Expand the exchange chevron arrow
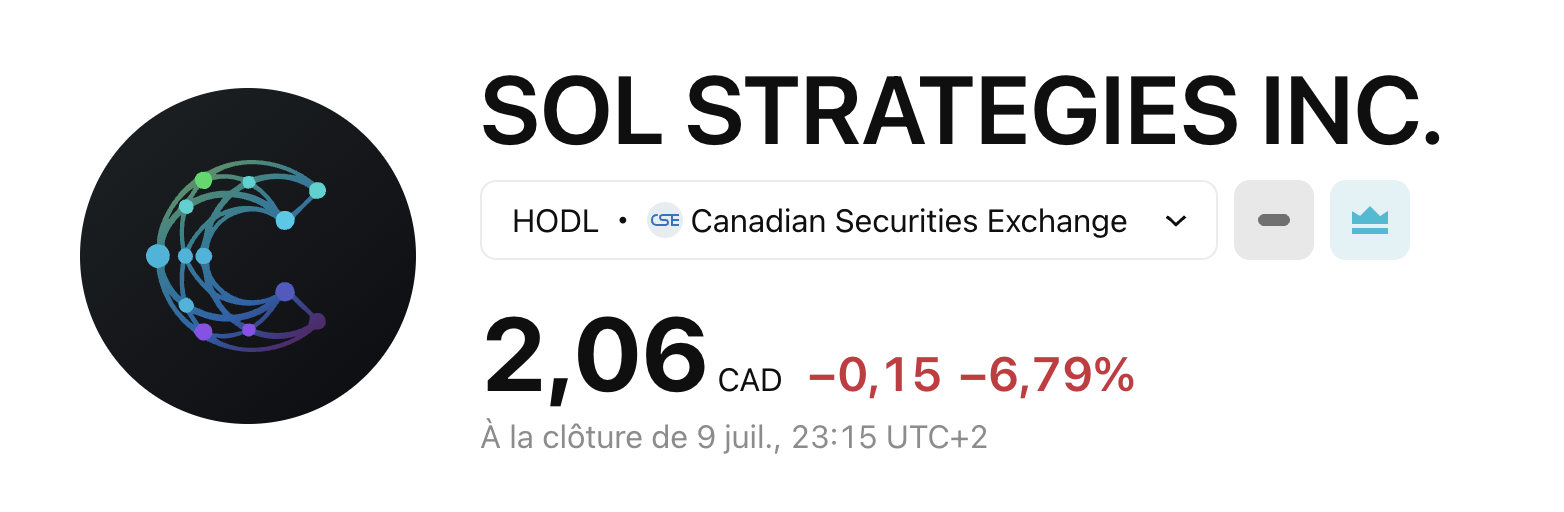Viewport: 1564px width, 512px height. tap(1176, 221)
